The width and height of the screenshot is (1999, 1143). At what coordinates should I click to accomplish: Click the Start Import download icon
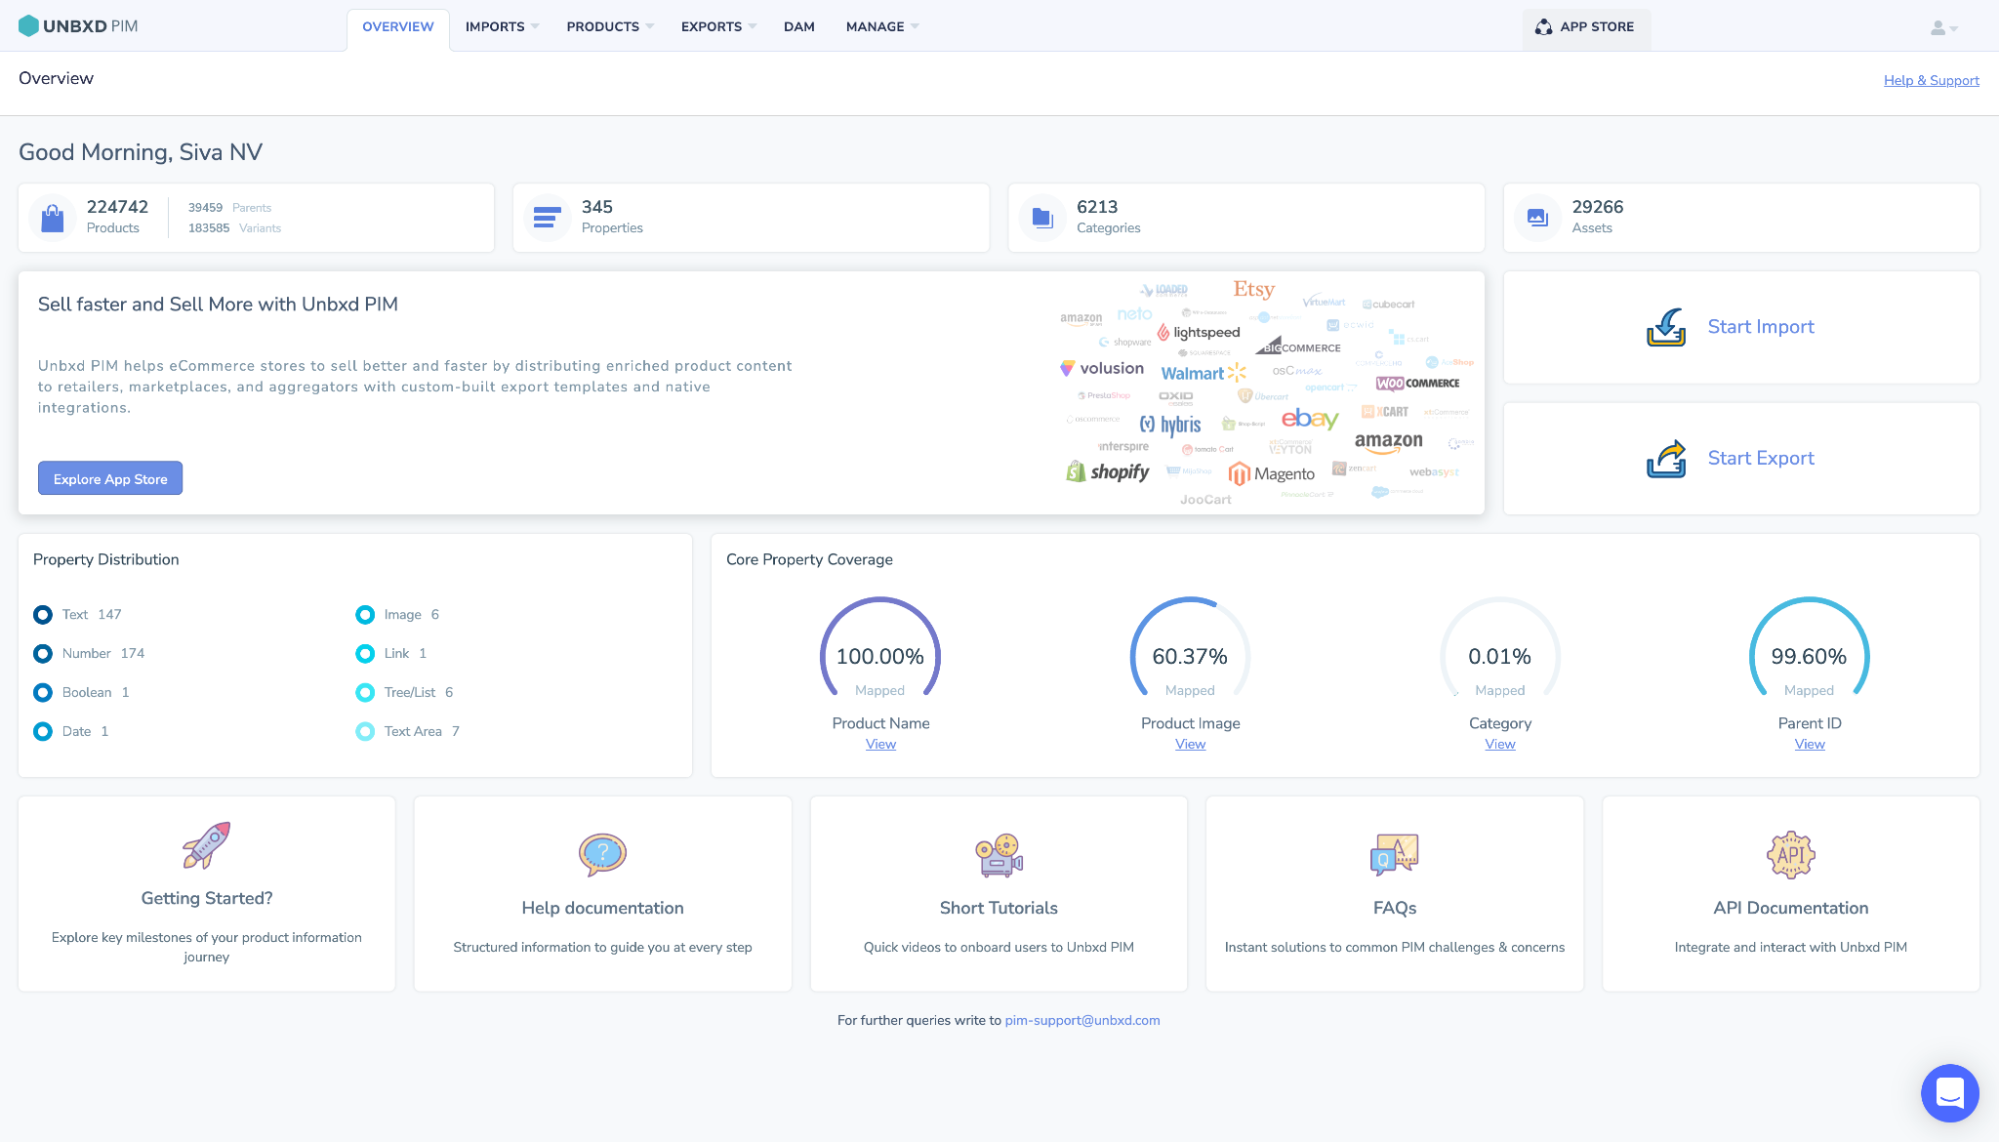1664,326
